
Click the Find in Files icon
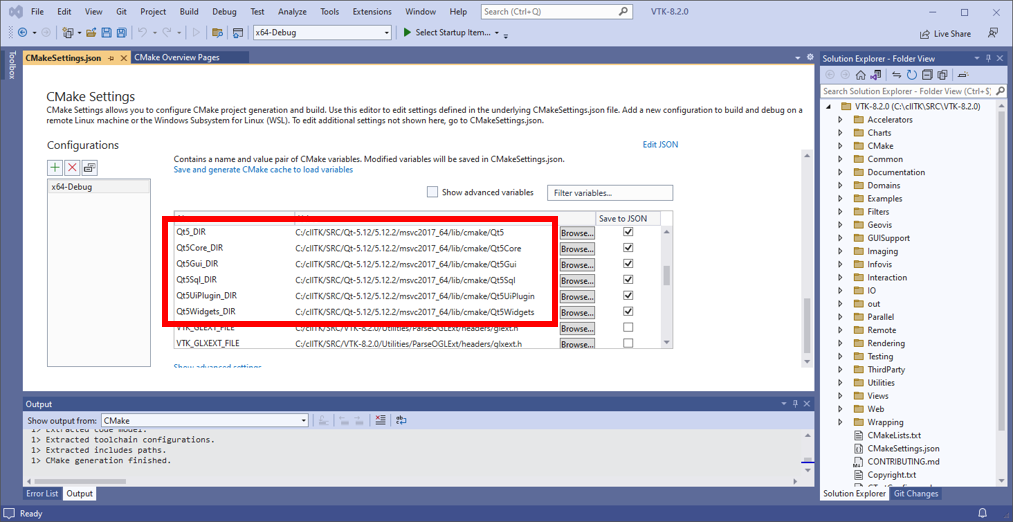coord(218,32)
